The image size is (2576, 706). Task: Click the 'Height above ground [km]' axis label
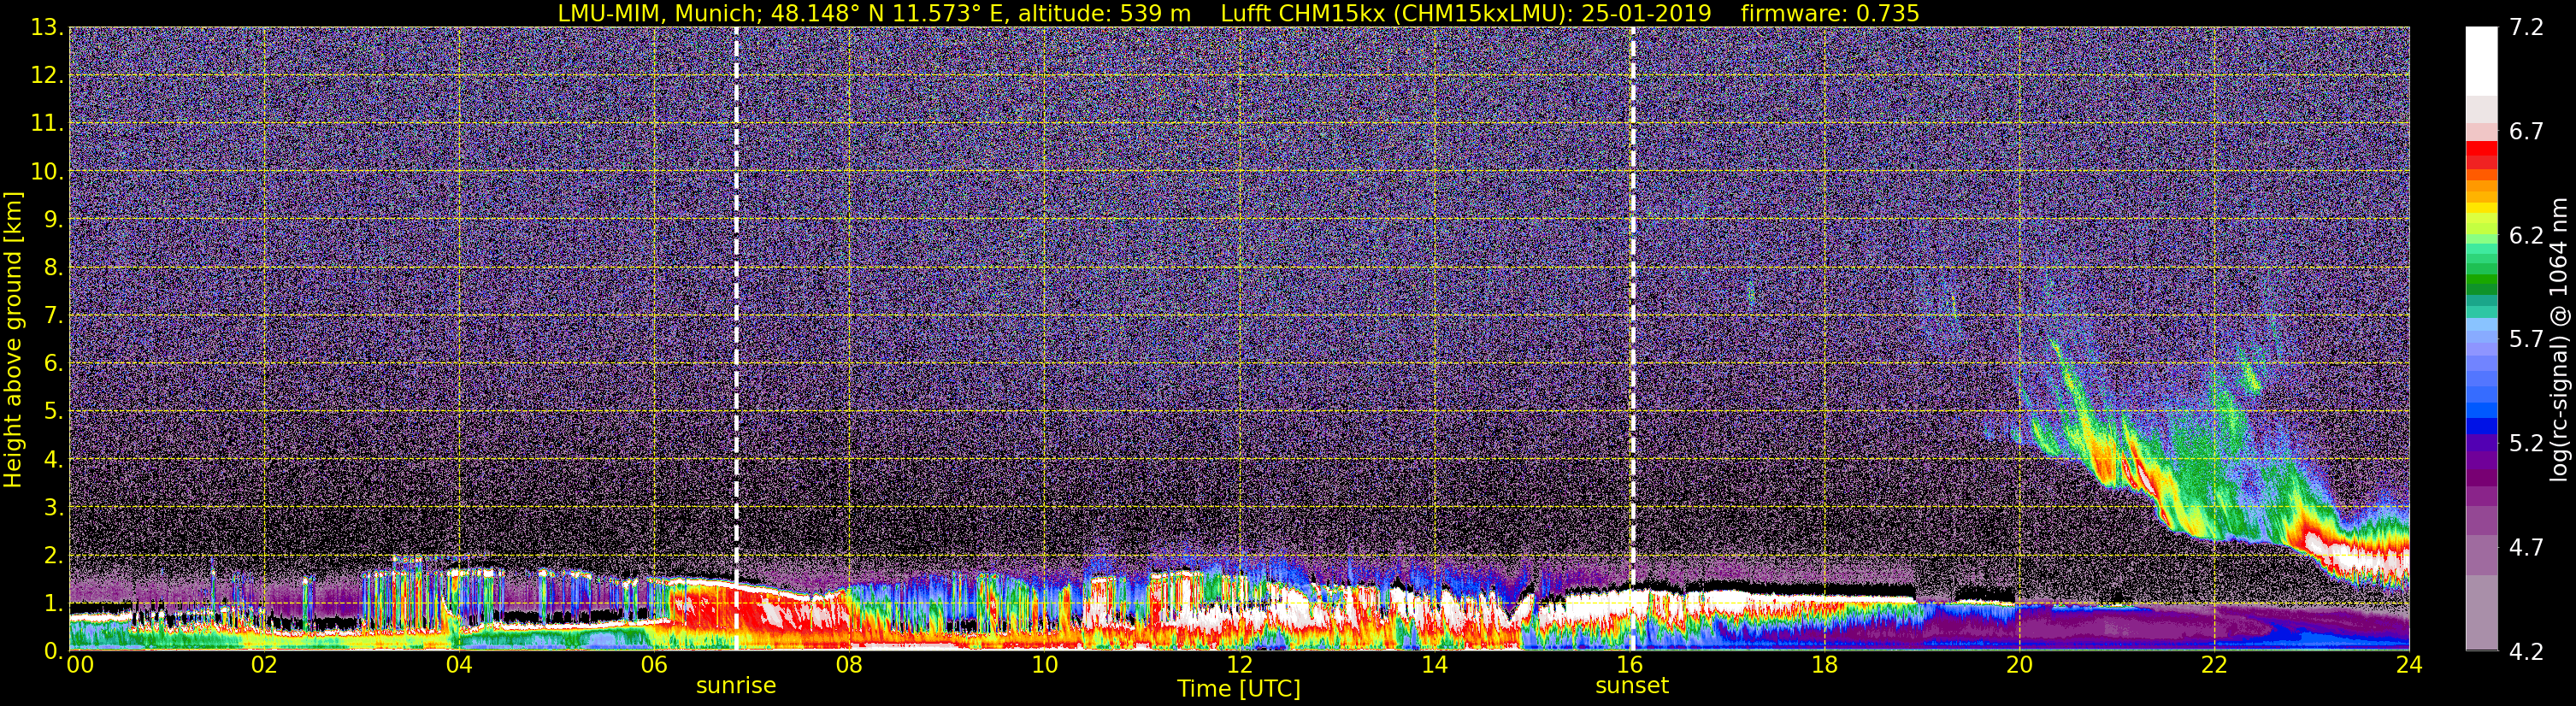point(13,339)
